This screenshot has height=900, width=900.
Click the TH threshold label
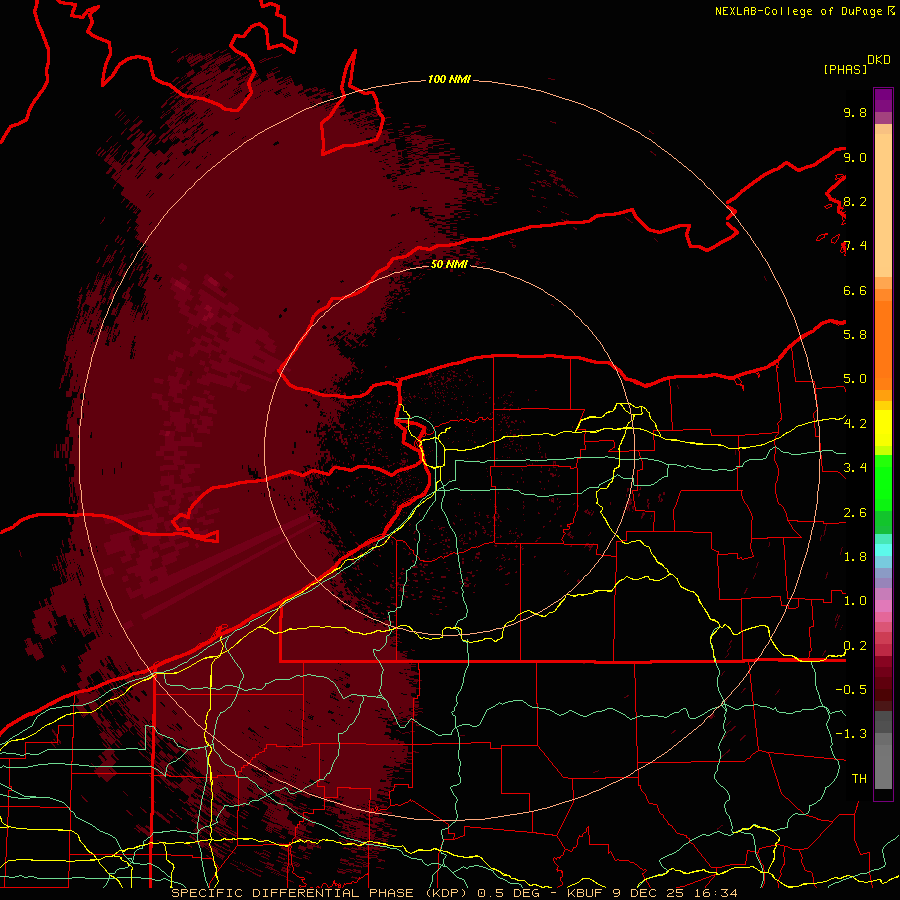859,778
